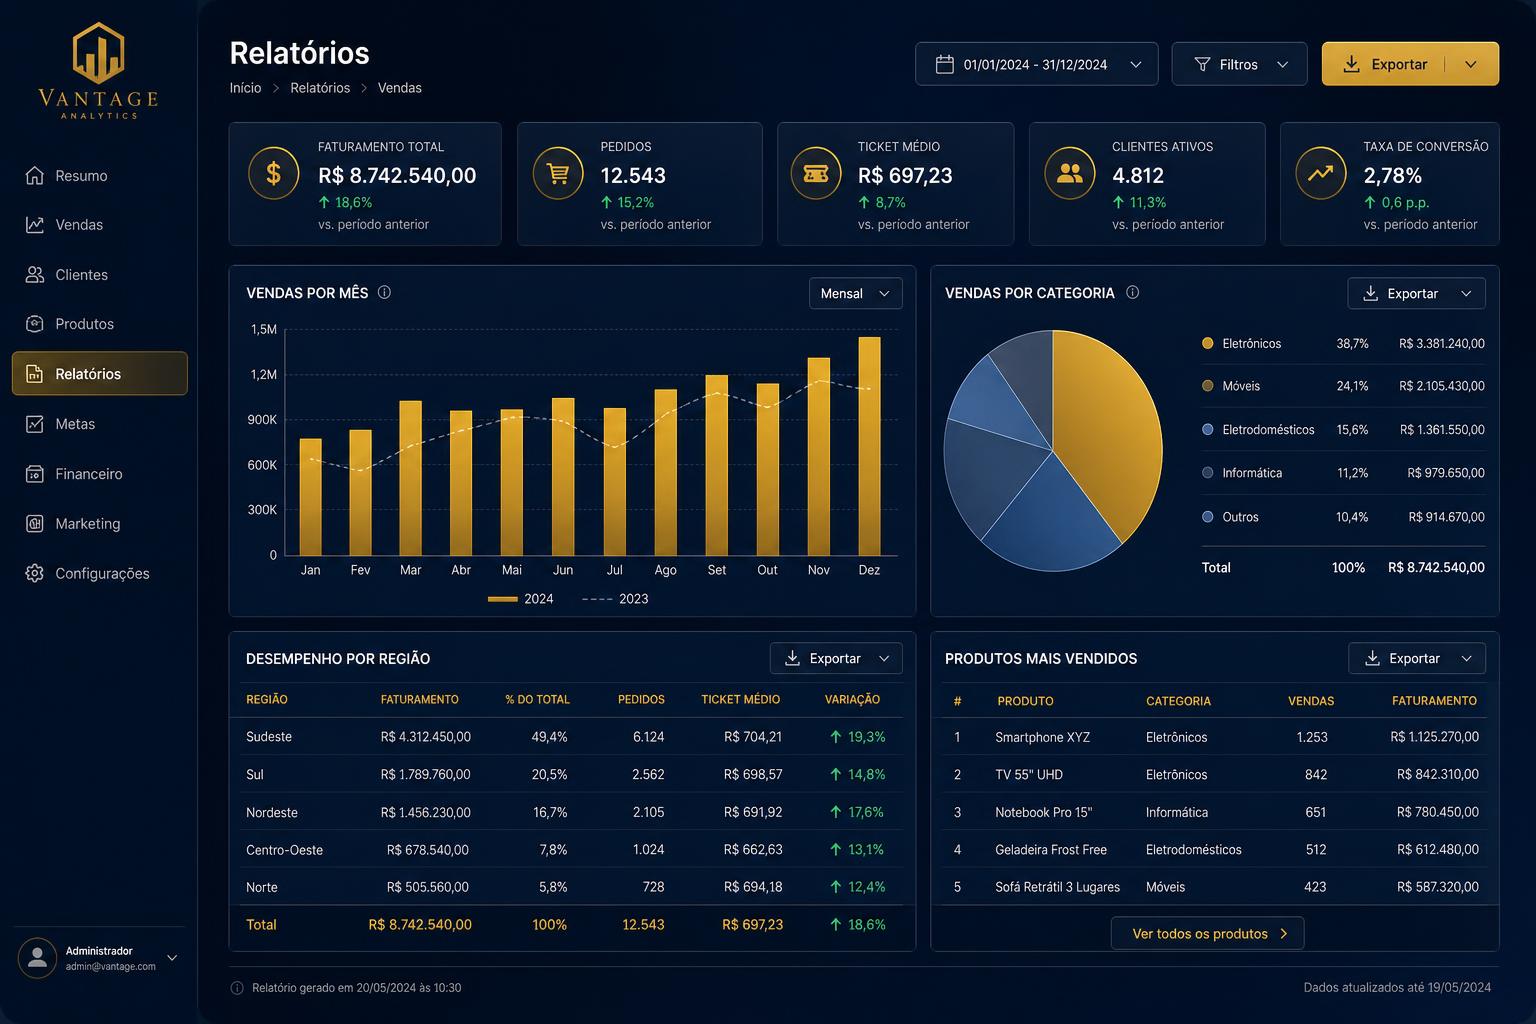The height and width of the screenshot is (1024, 1536).
Task: Click the Metas target chart icon
Action: click(35, 424)
